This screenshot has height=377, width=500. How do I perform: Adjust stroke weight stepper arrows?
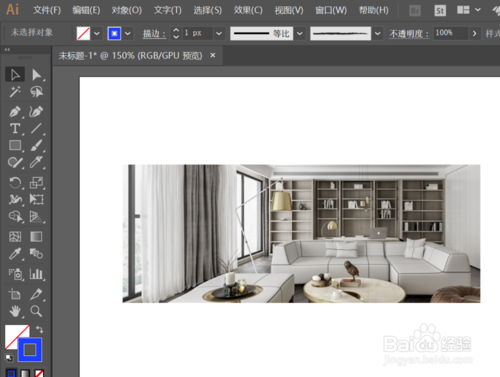pos(176,33)
